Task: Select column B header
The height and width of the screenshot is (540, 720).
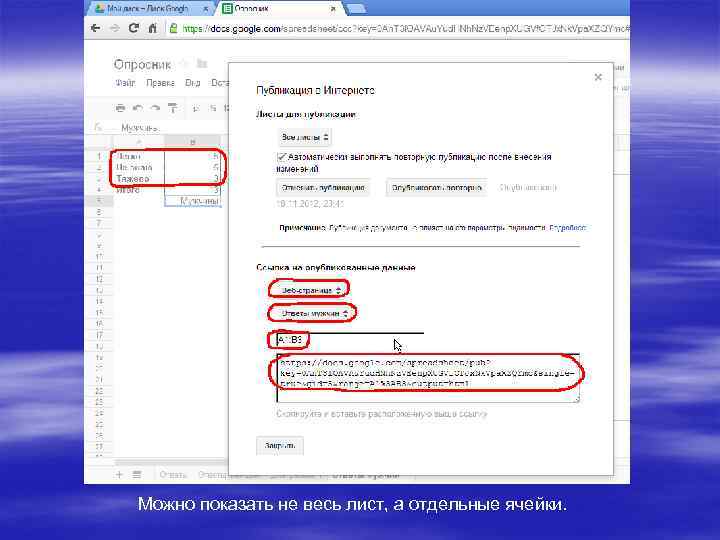Action: click(192, 142)
